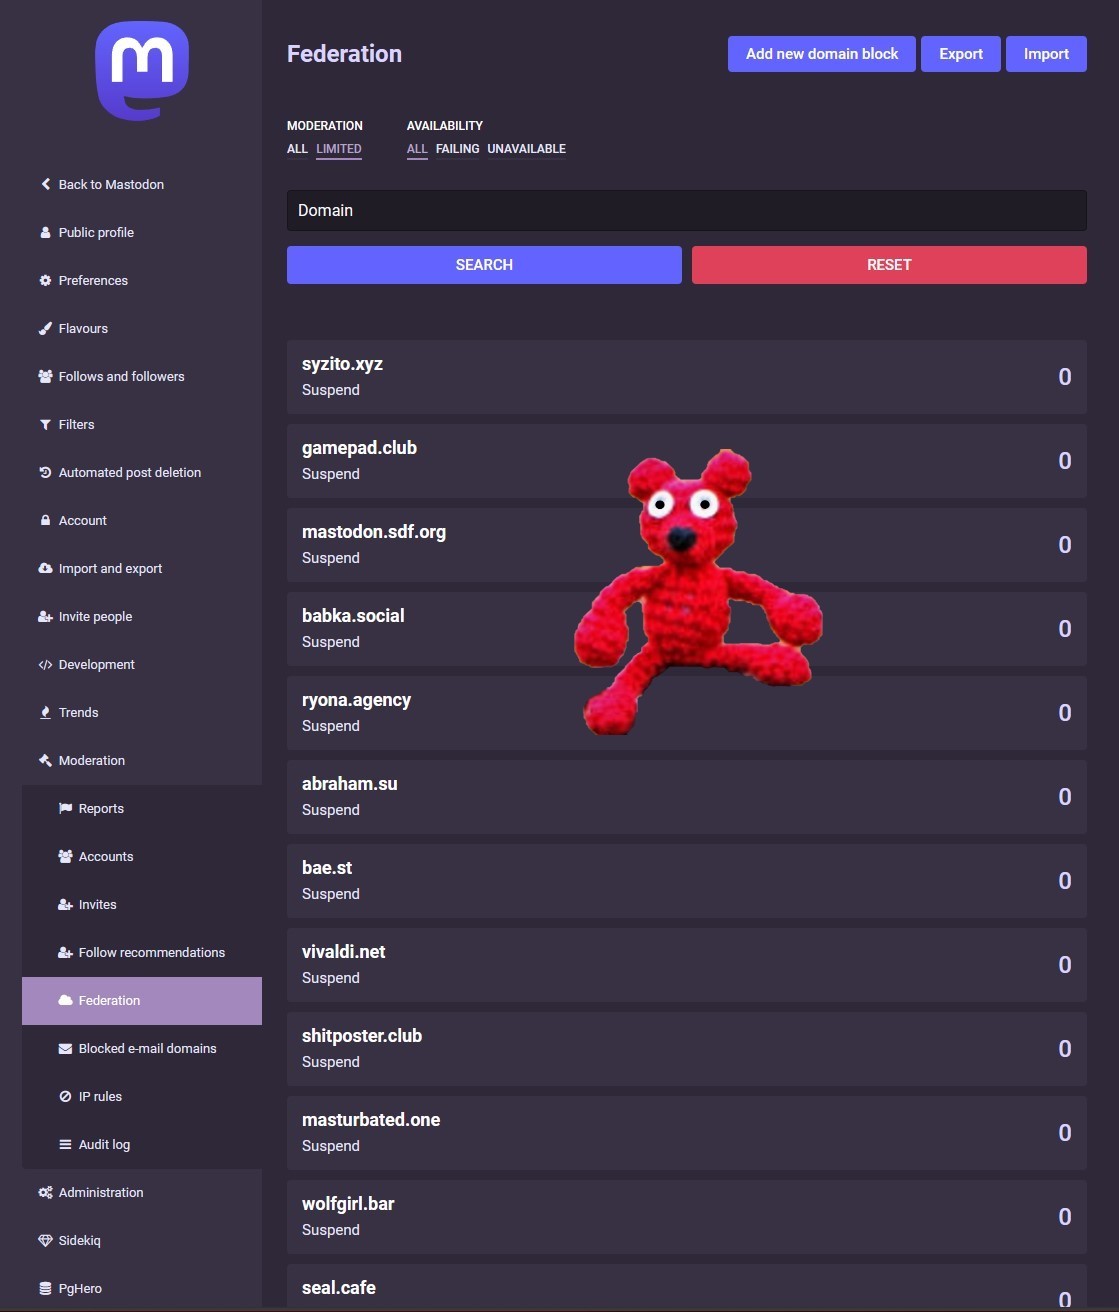
Task: Click the RESET button
Action: 889,265
